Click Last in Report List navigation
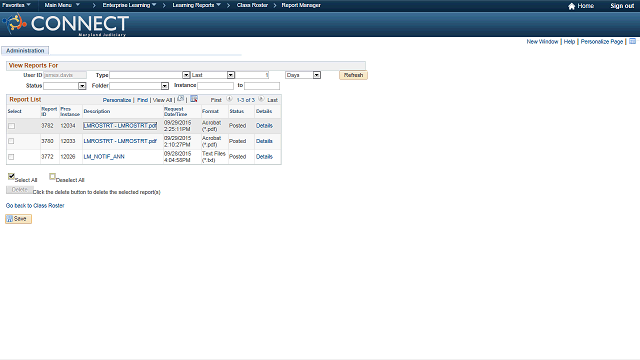The height and width of the screenshot is (360, 640). (272, 100)
